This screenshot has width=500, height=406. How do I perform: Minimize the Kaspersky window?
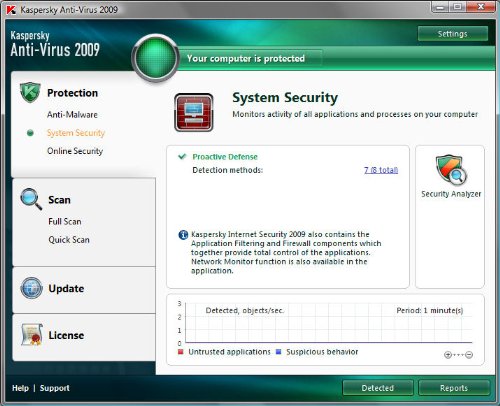tap(440, 7)
